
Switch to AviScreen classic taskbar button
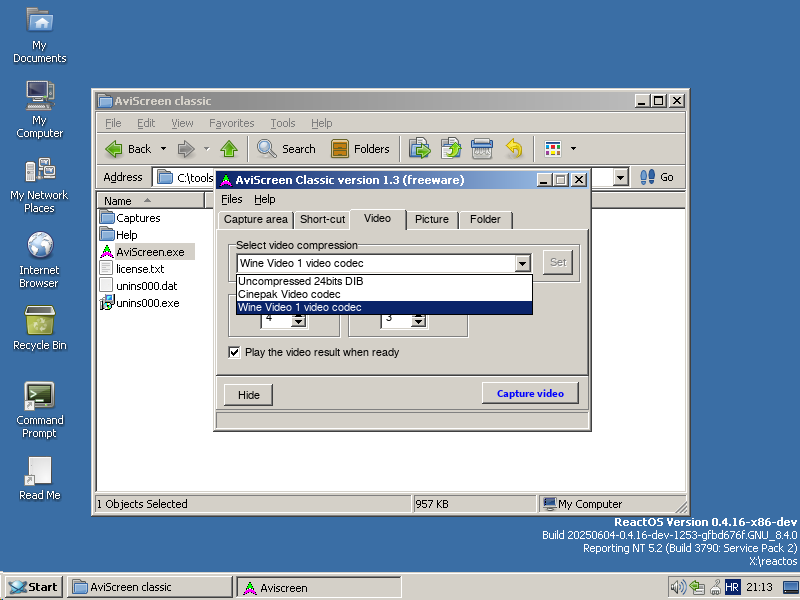tap(149, 587)
